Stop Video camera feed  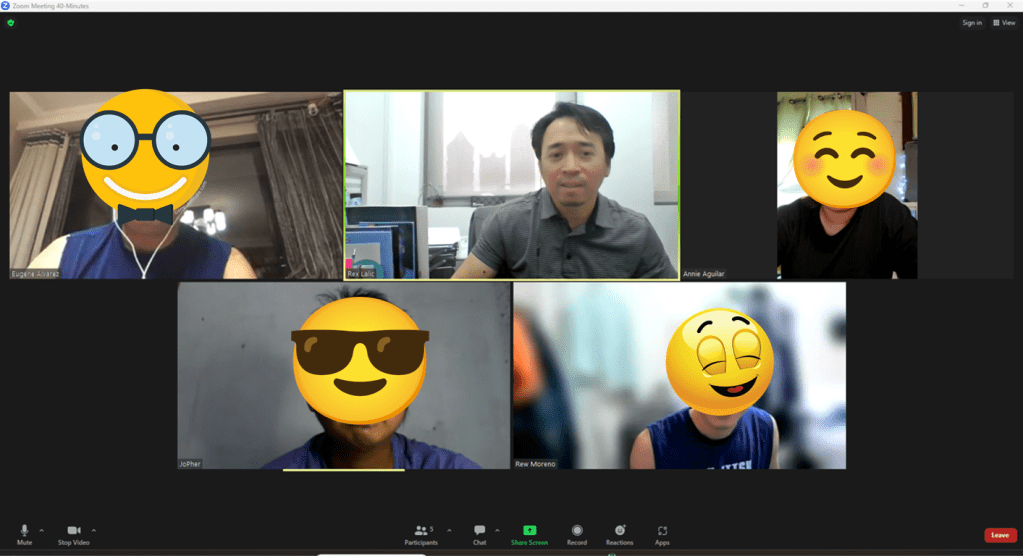pos(73,531)
